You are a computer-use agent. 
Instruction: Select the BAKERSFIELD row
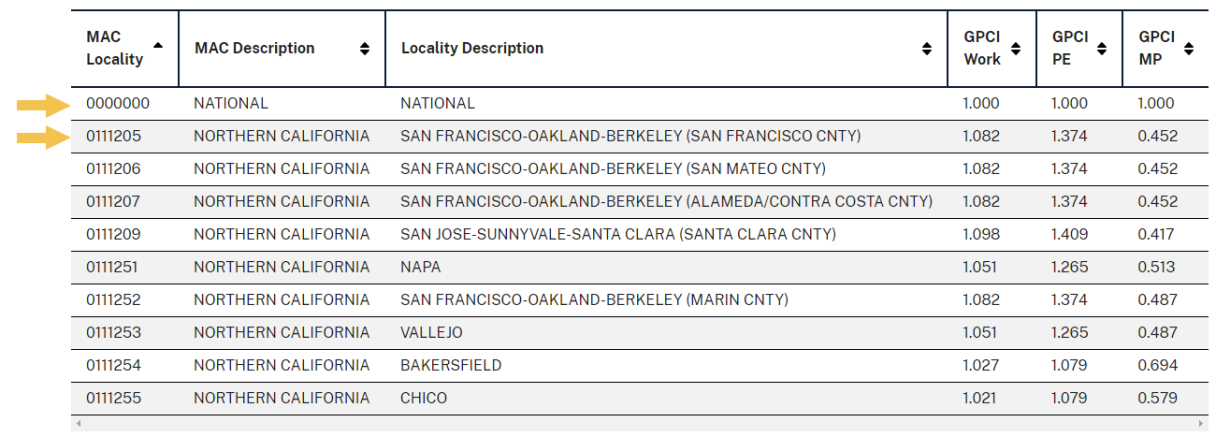(x=640, y=366)
